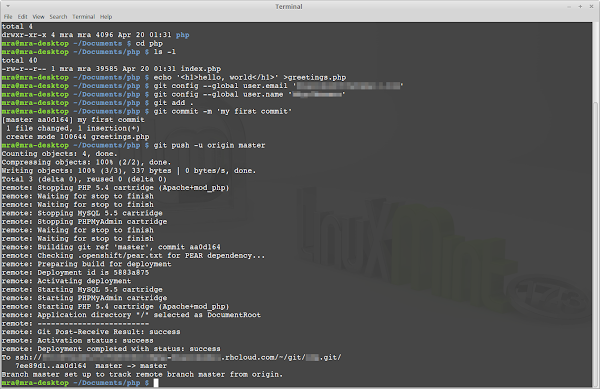Click 'remote: Stopping PHPMyAdmin cartridge' line

point(84,221)
